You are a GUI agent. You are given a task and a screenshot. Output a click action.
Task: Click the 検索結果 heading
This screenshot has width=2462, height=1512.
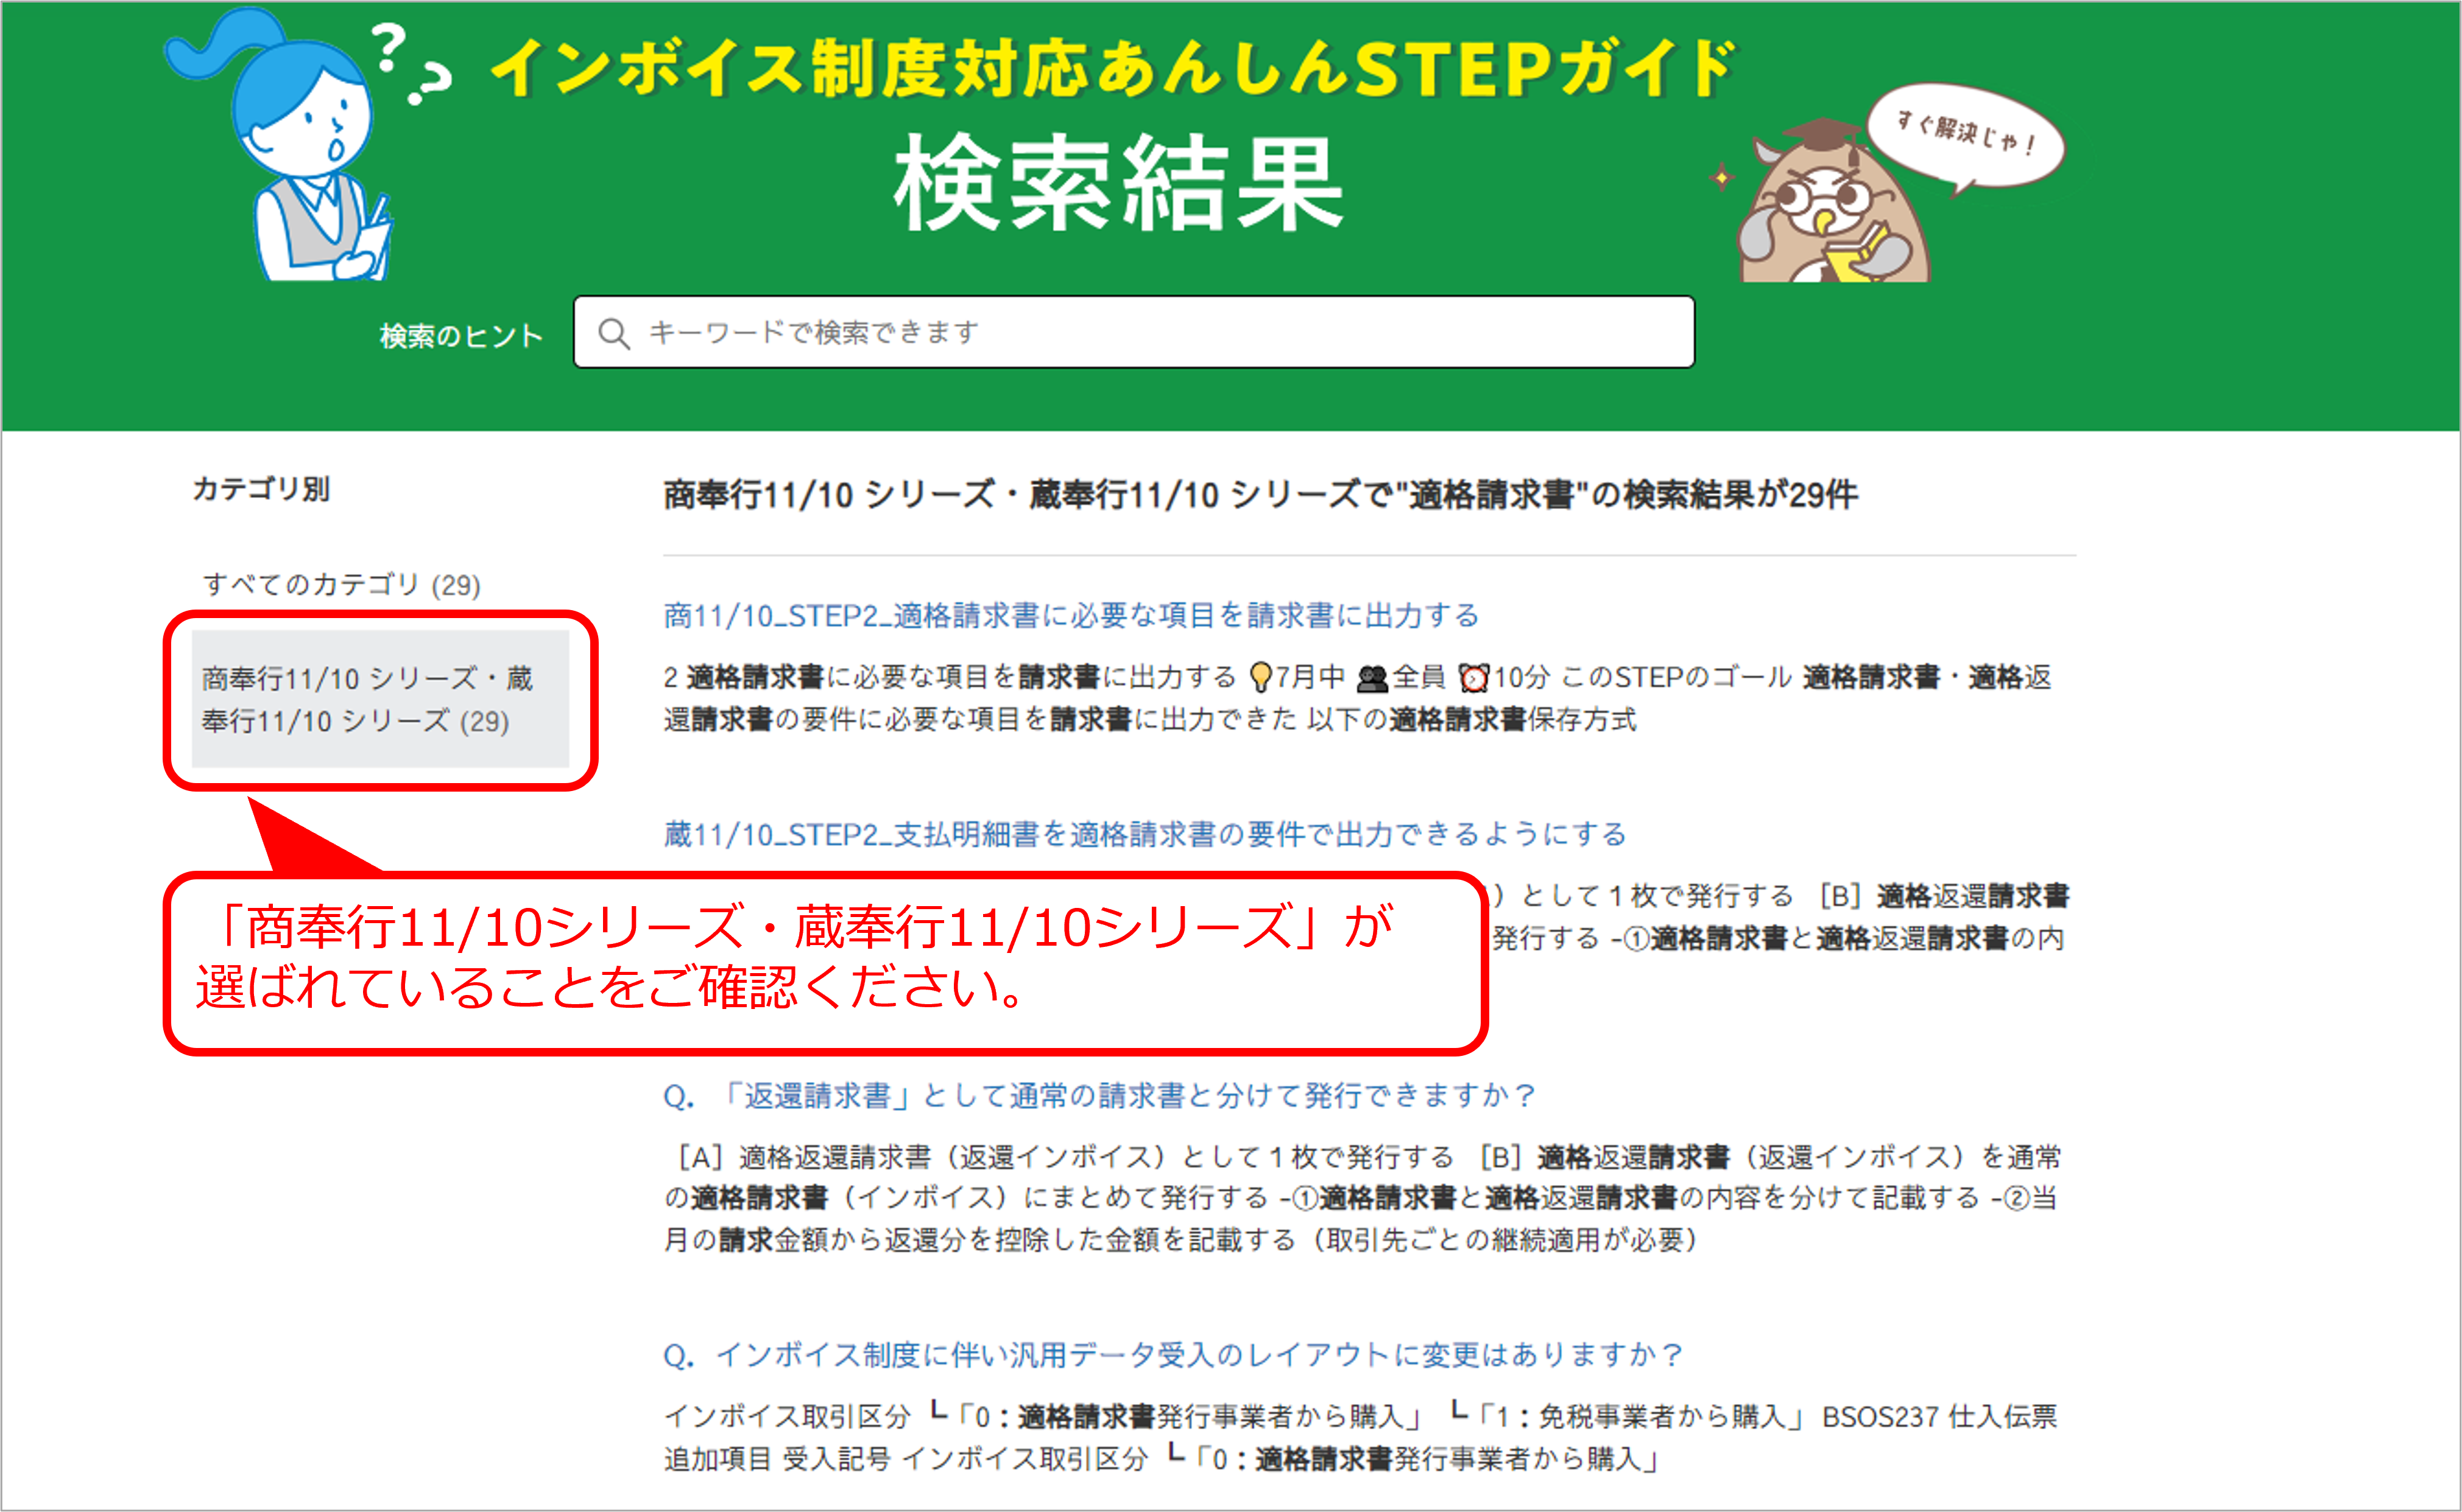pyautogui.click(x=1119, y=183)
